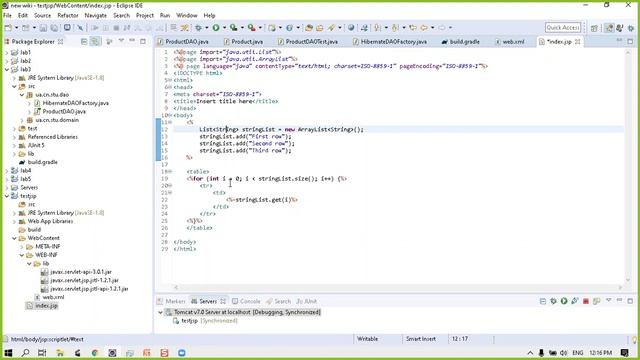Collapse the WebContent folder

[14, 238]
